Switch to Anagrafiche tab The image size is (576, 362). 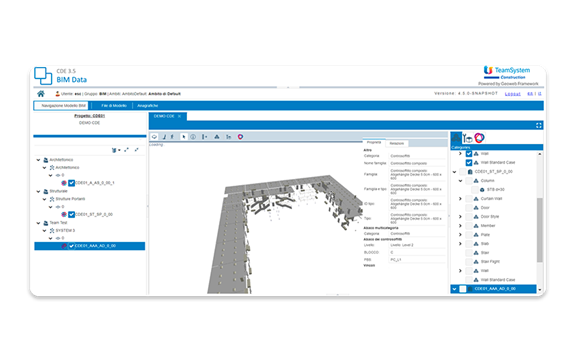coord(148,105)
